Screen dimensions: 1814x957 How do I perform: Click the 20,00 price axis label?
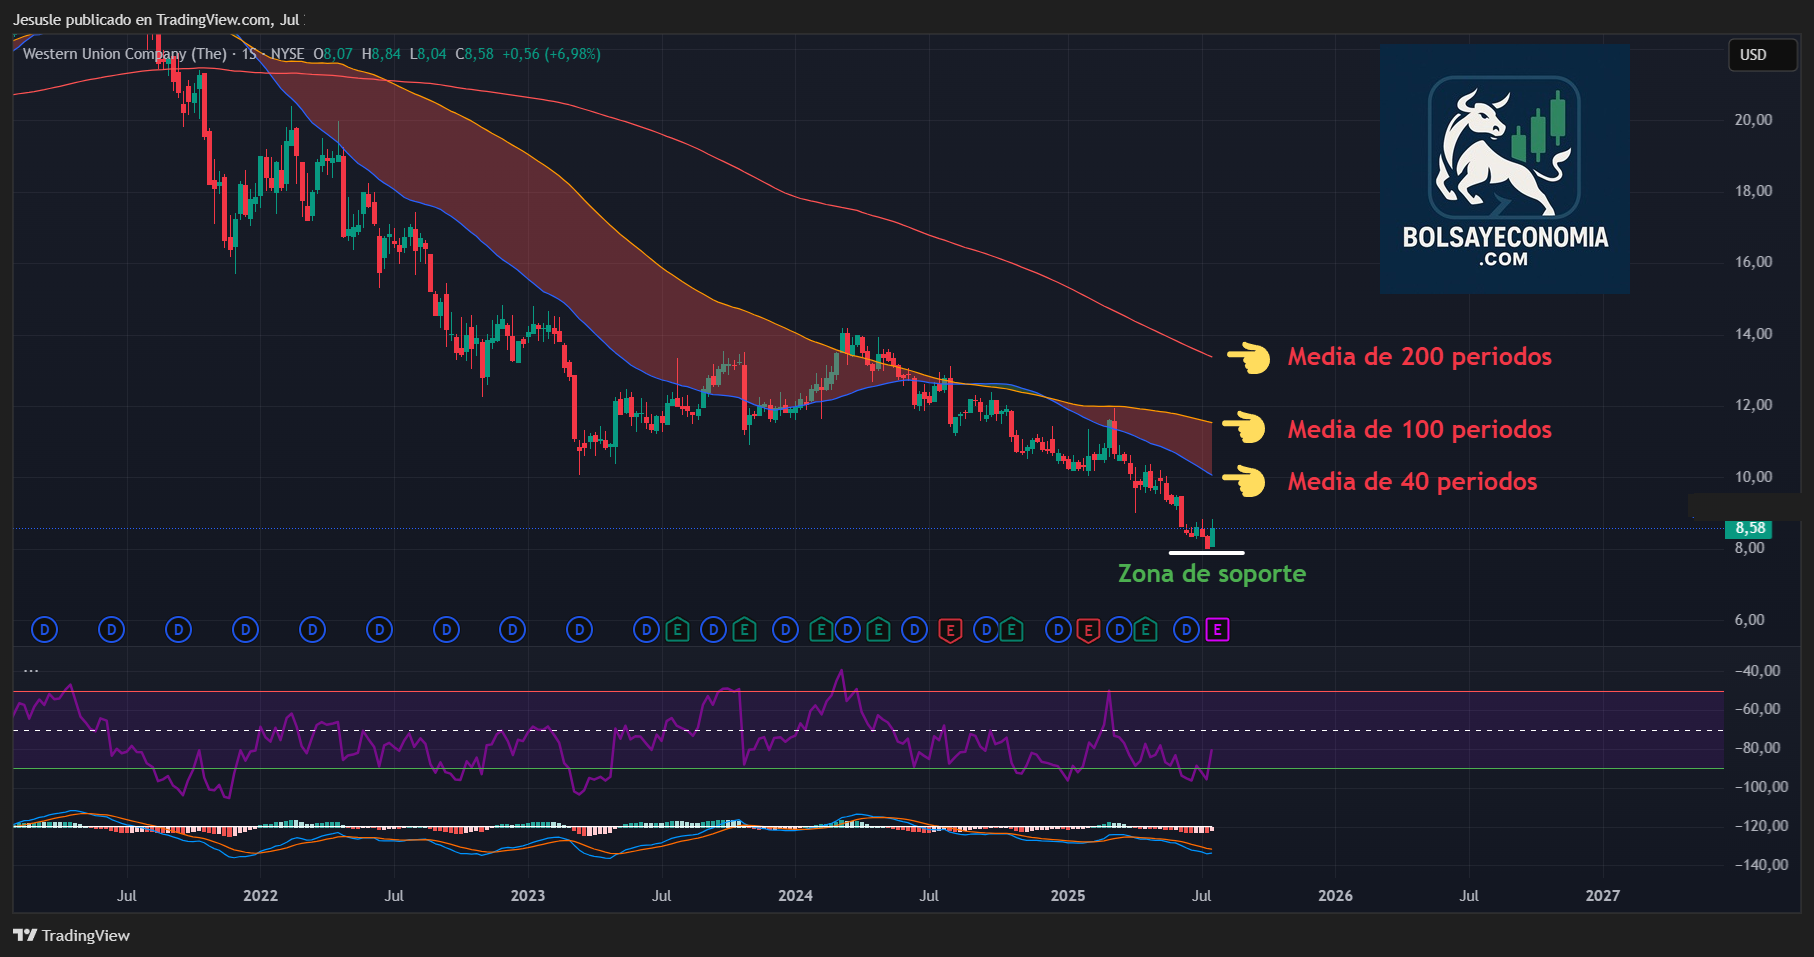pyautogui.click(x=1753, y=119)
